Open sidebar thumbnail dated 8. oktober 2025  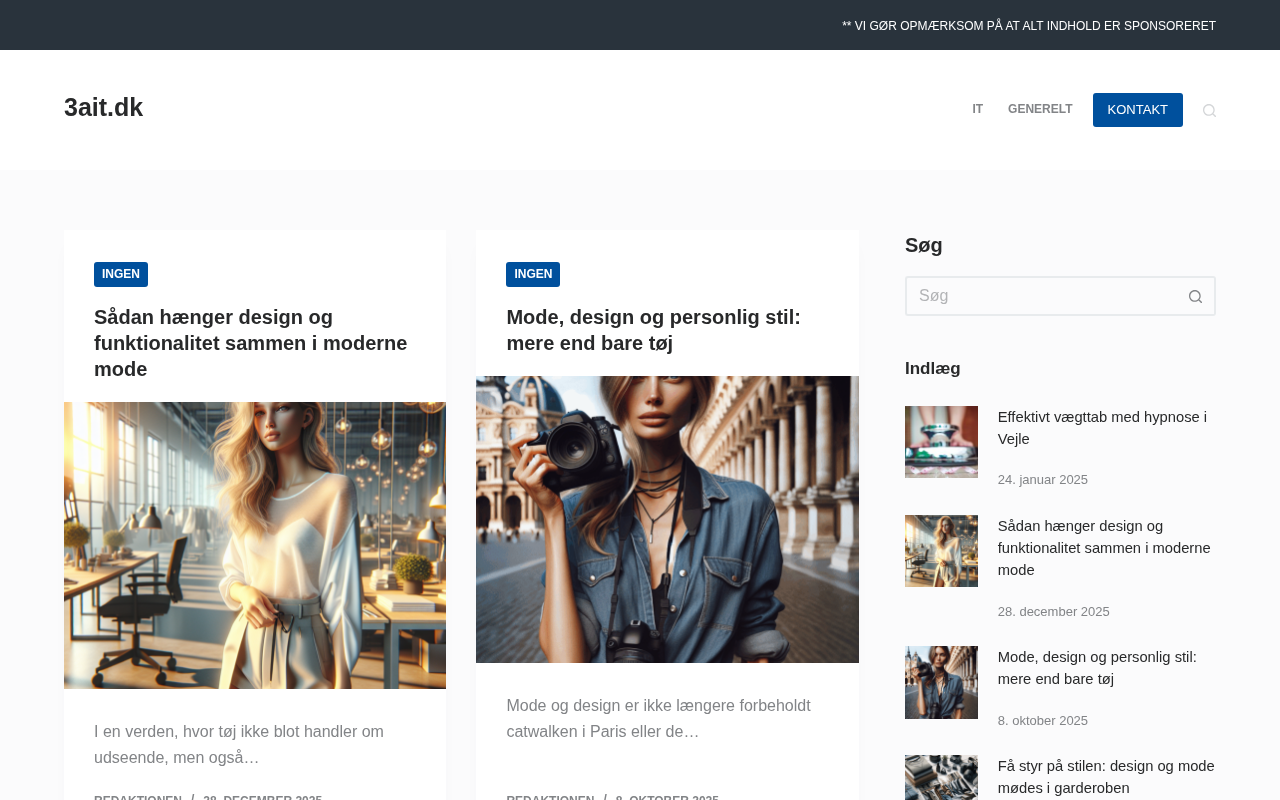click(x=941, y=682)
